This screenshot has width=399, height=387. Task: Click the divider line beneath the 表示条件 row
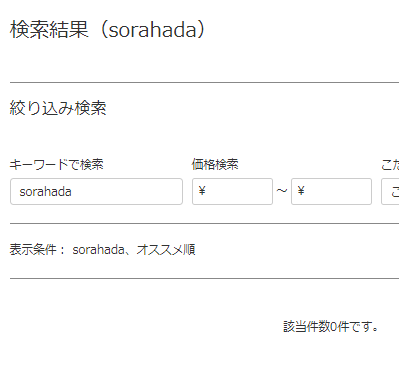pos(204,278)
